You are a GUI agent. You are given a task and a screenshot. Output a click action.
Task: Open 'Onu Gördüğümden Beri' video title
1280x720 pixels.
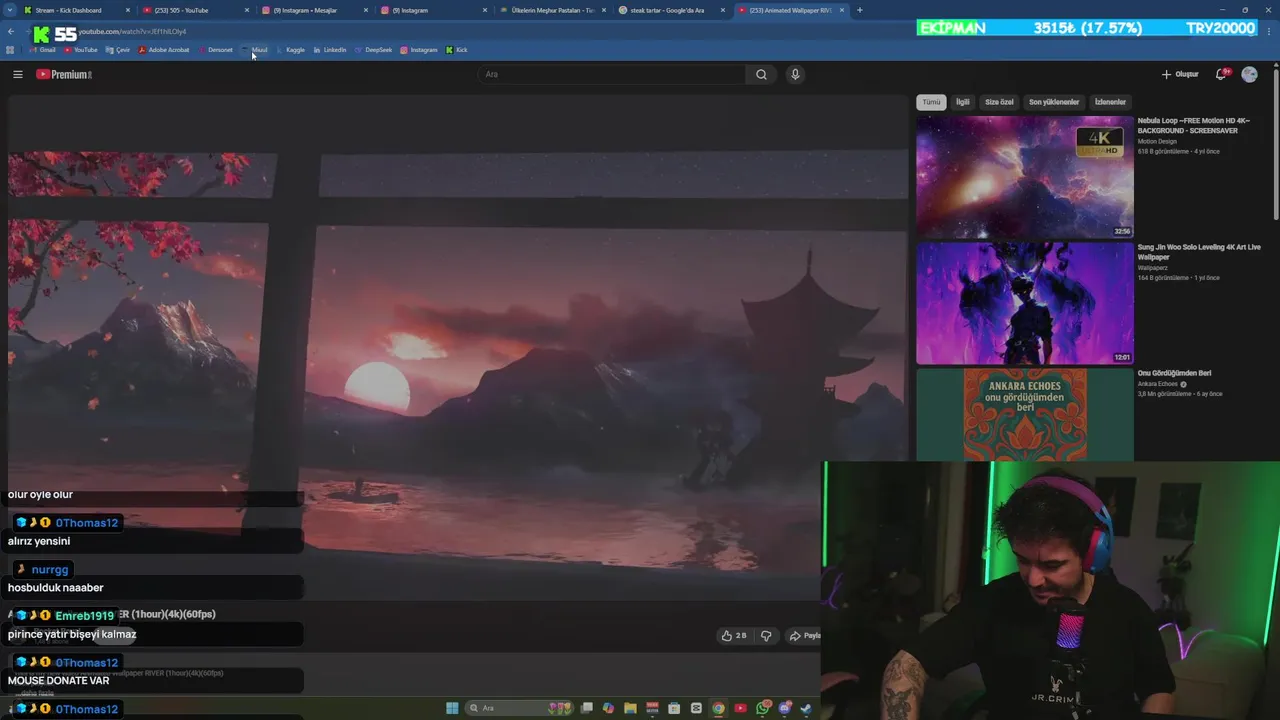point(1174,373)
